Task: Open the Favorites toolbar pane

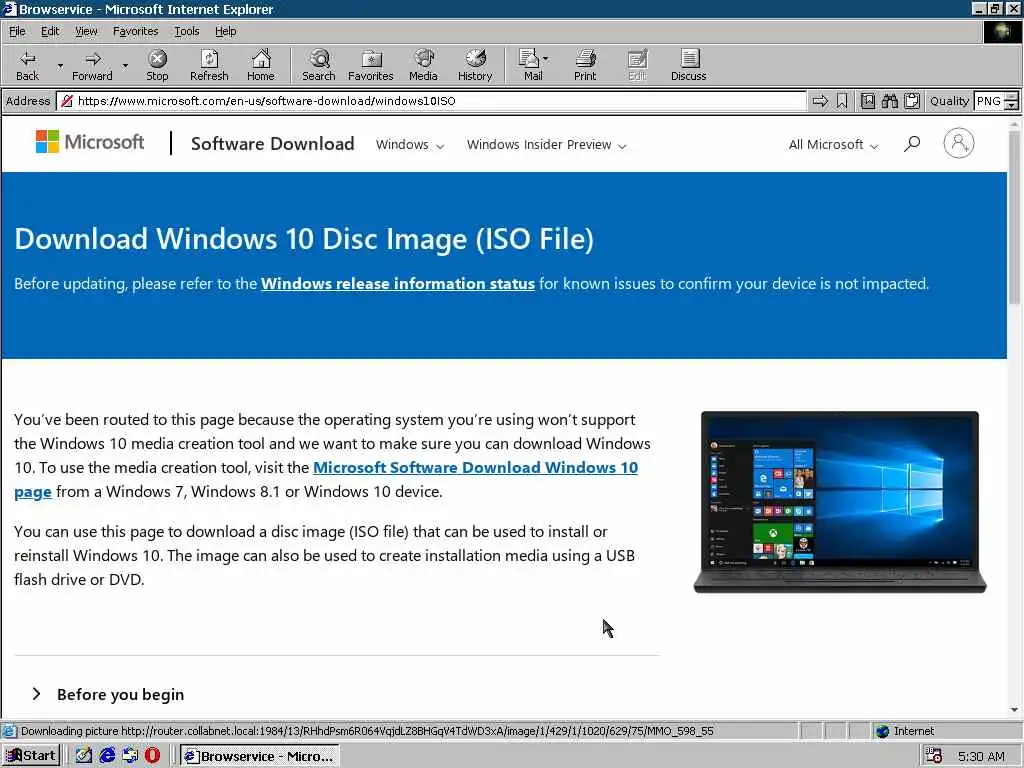Action: point(370,65)
